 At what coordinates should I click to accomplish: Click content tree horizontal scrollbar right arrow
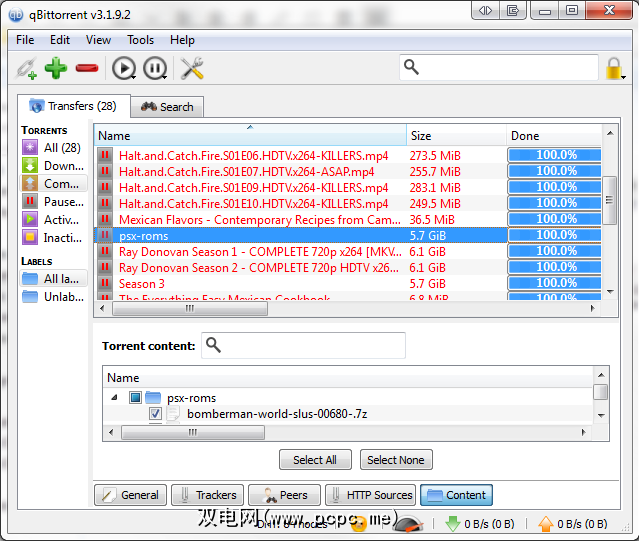click(583, 432)
